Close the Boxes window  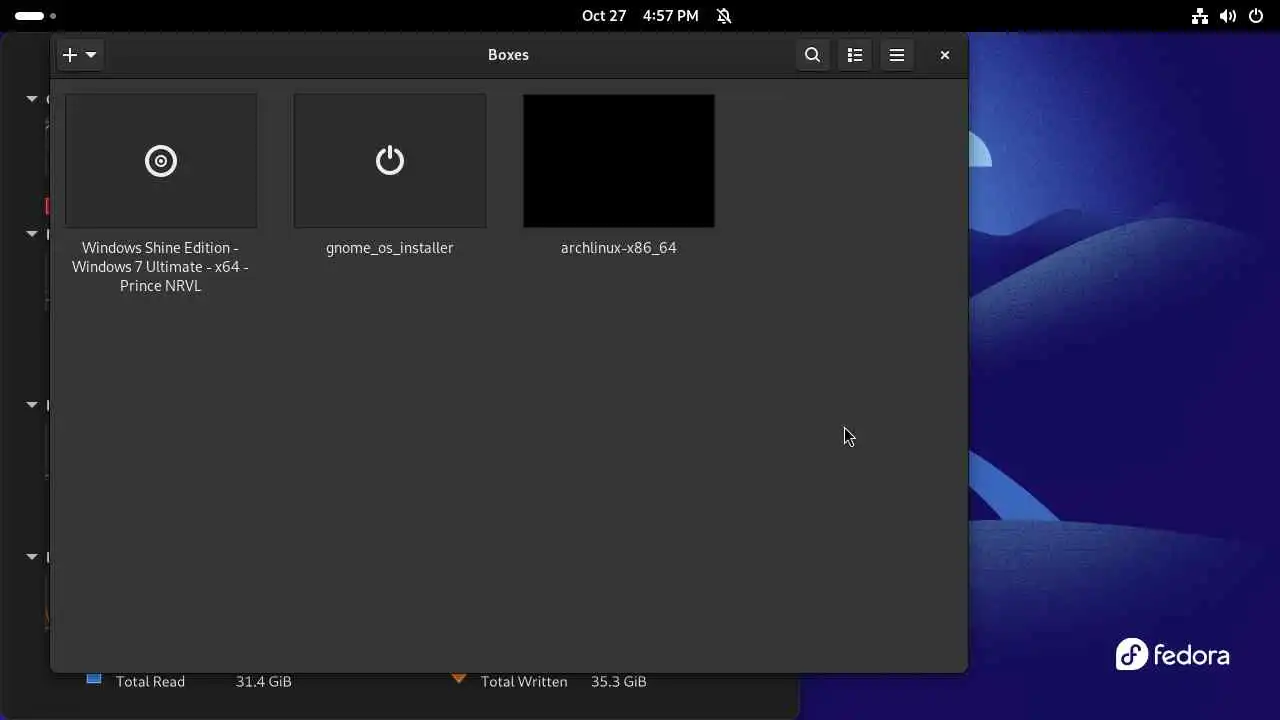click(x=944, y=55)
